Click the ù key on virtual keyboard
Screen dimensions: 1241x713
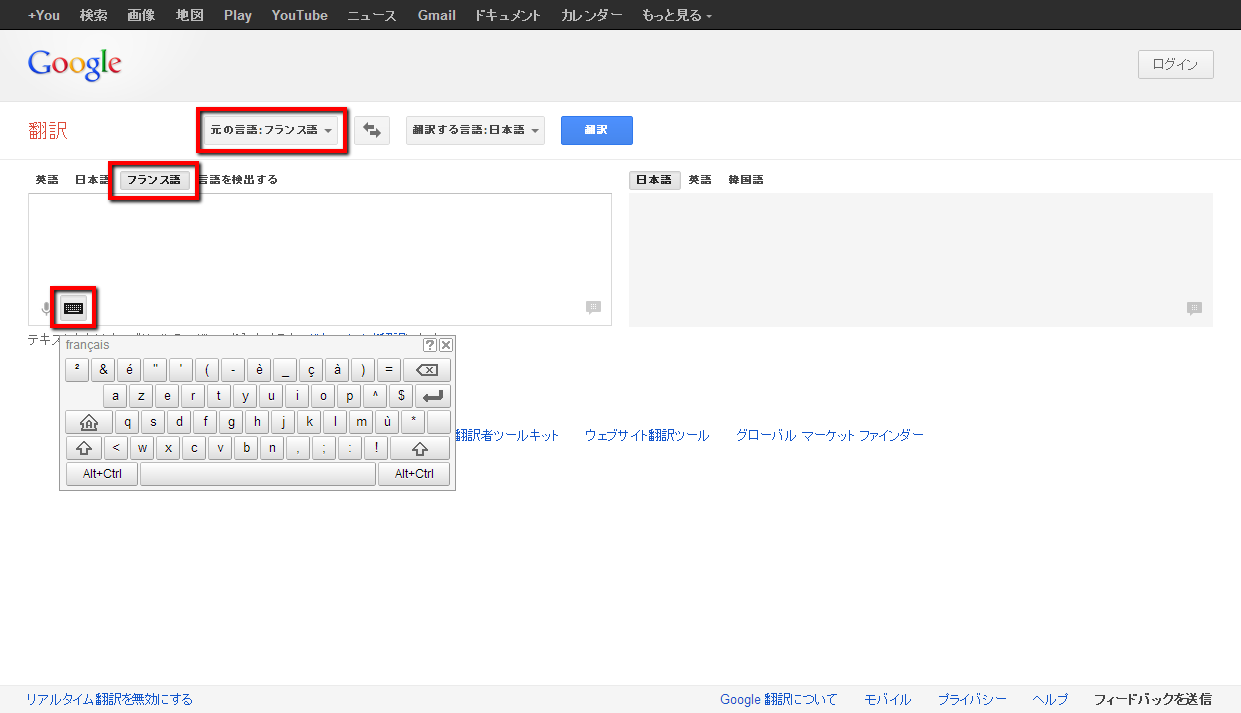387,422
